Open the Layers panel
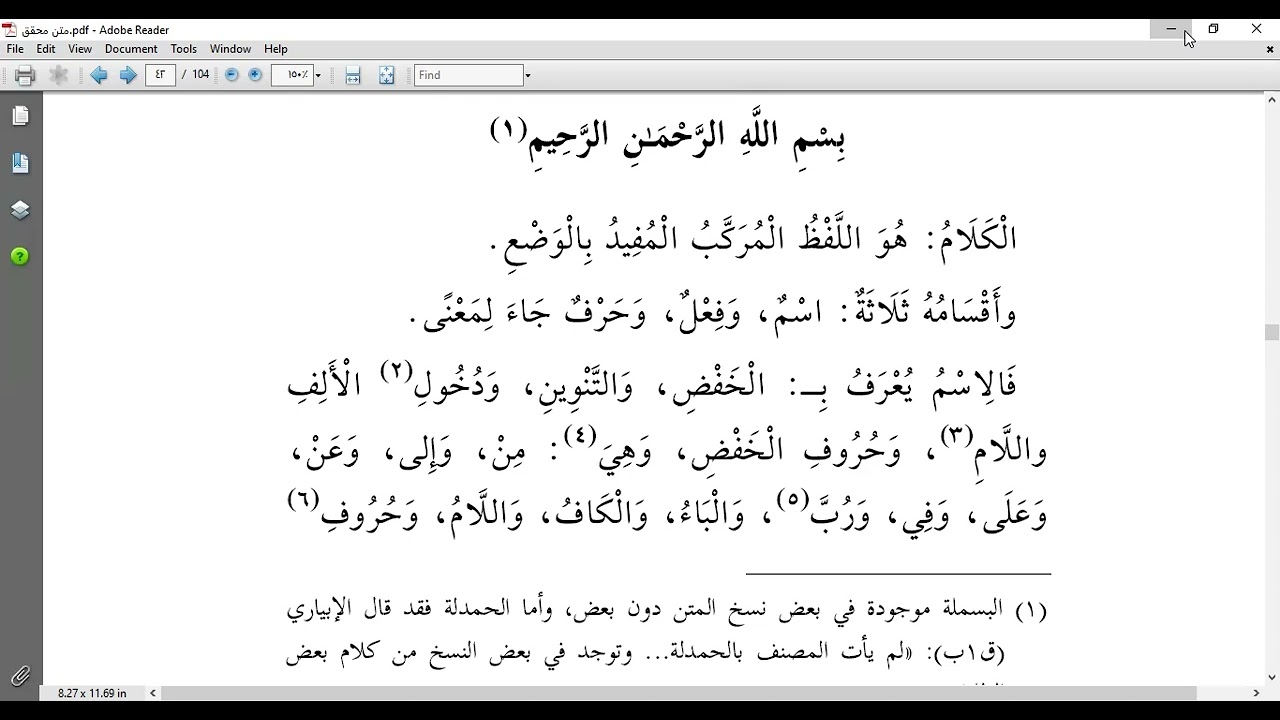 20,210
